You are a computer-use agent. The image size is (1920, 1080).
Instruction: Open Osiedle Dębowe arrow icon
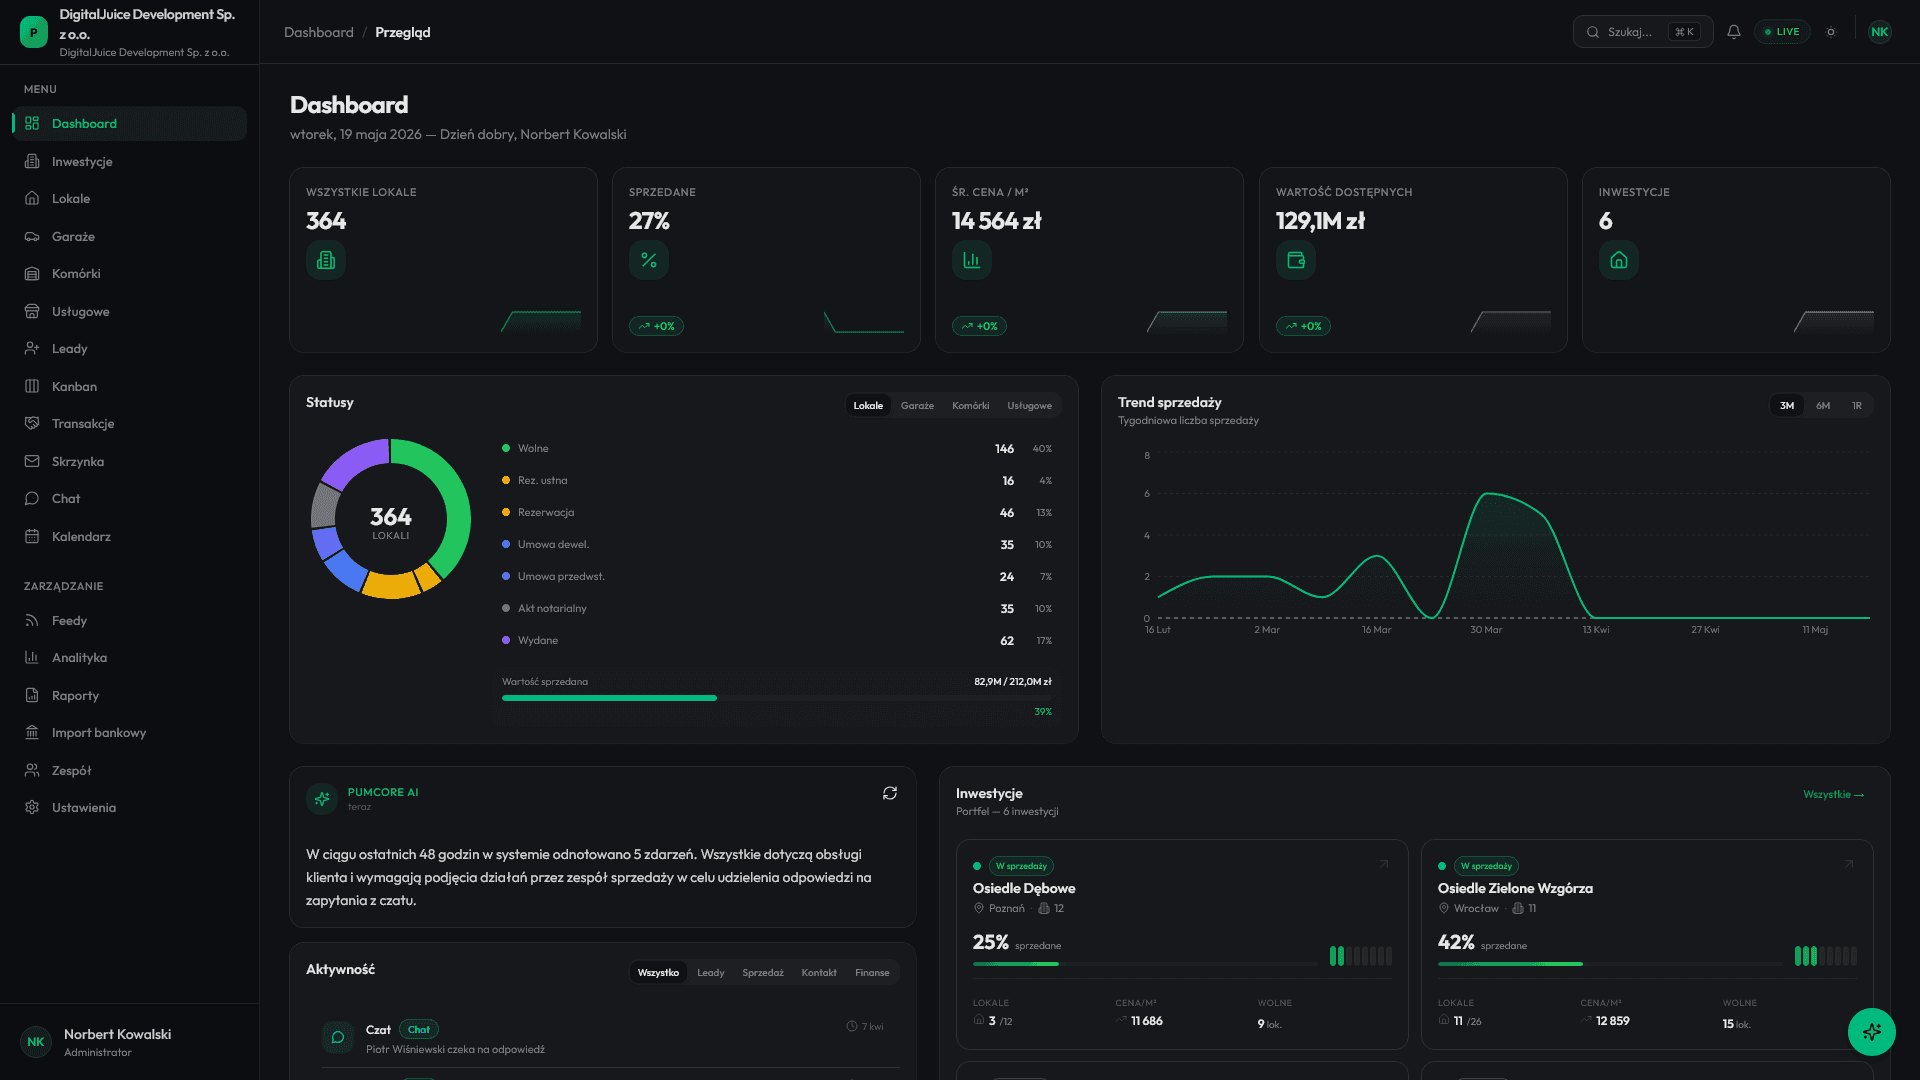tap(1384, 864)
